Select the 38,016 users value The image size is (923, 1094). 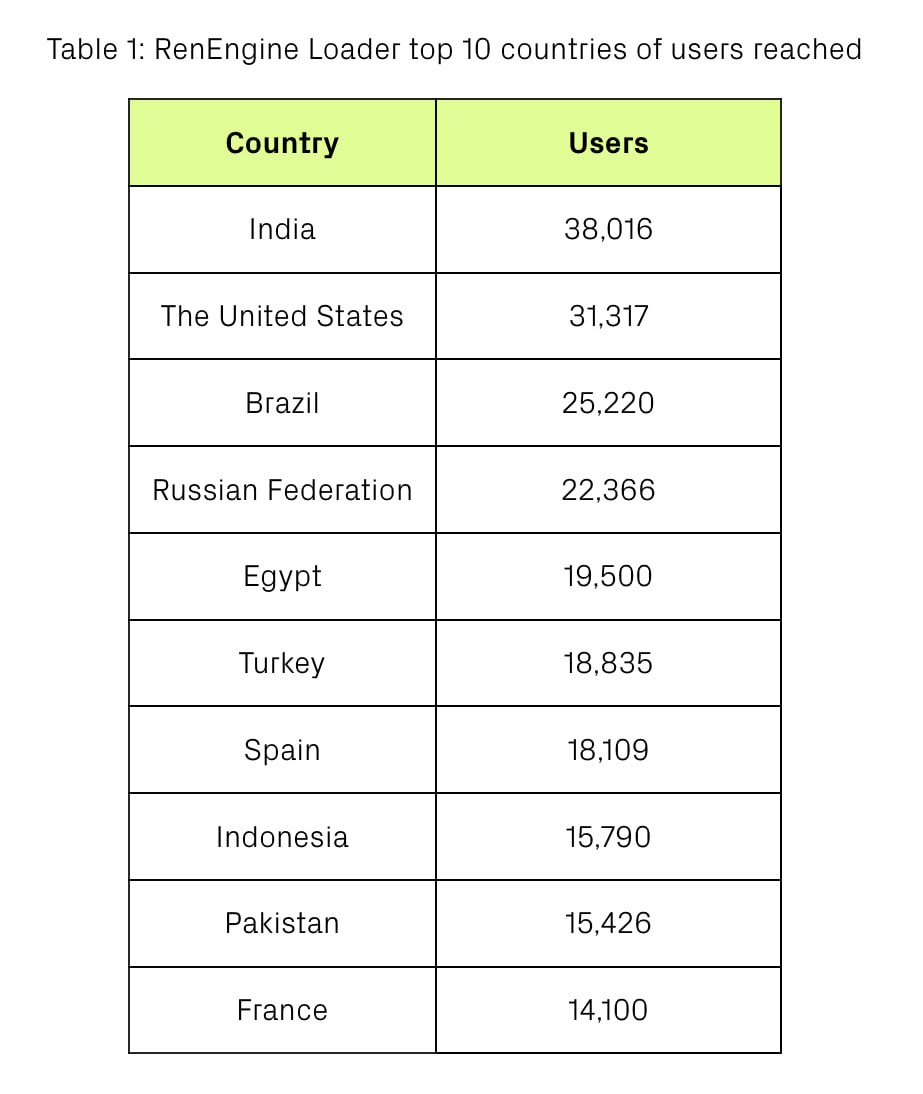point(608,229)
